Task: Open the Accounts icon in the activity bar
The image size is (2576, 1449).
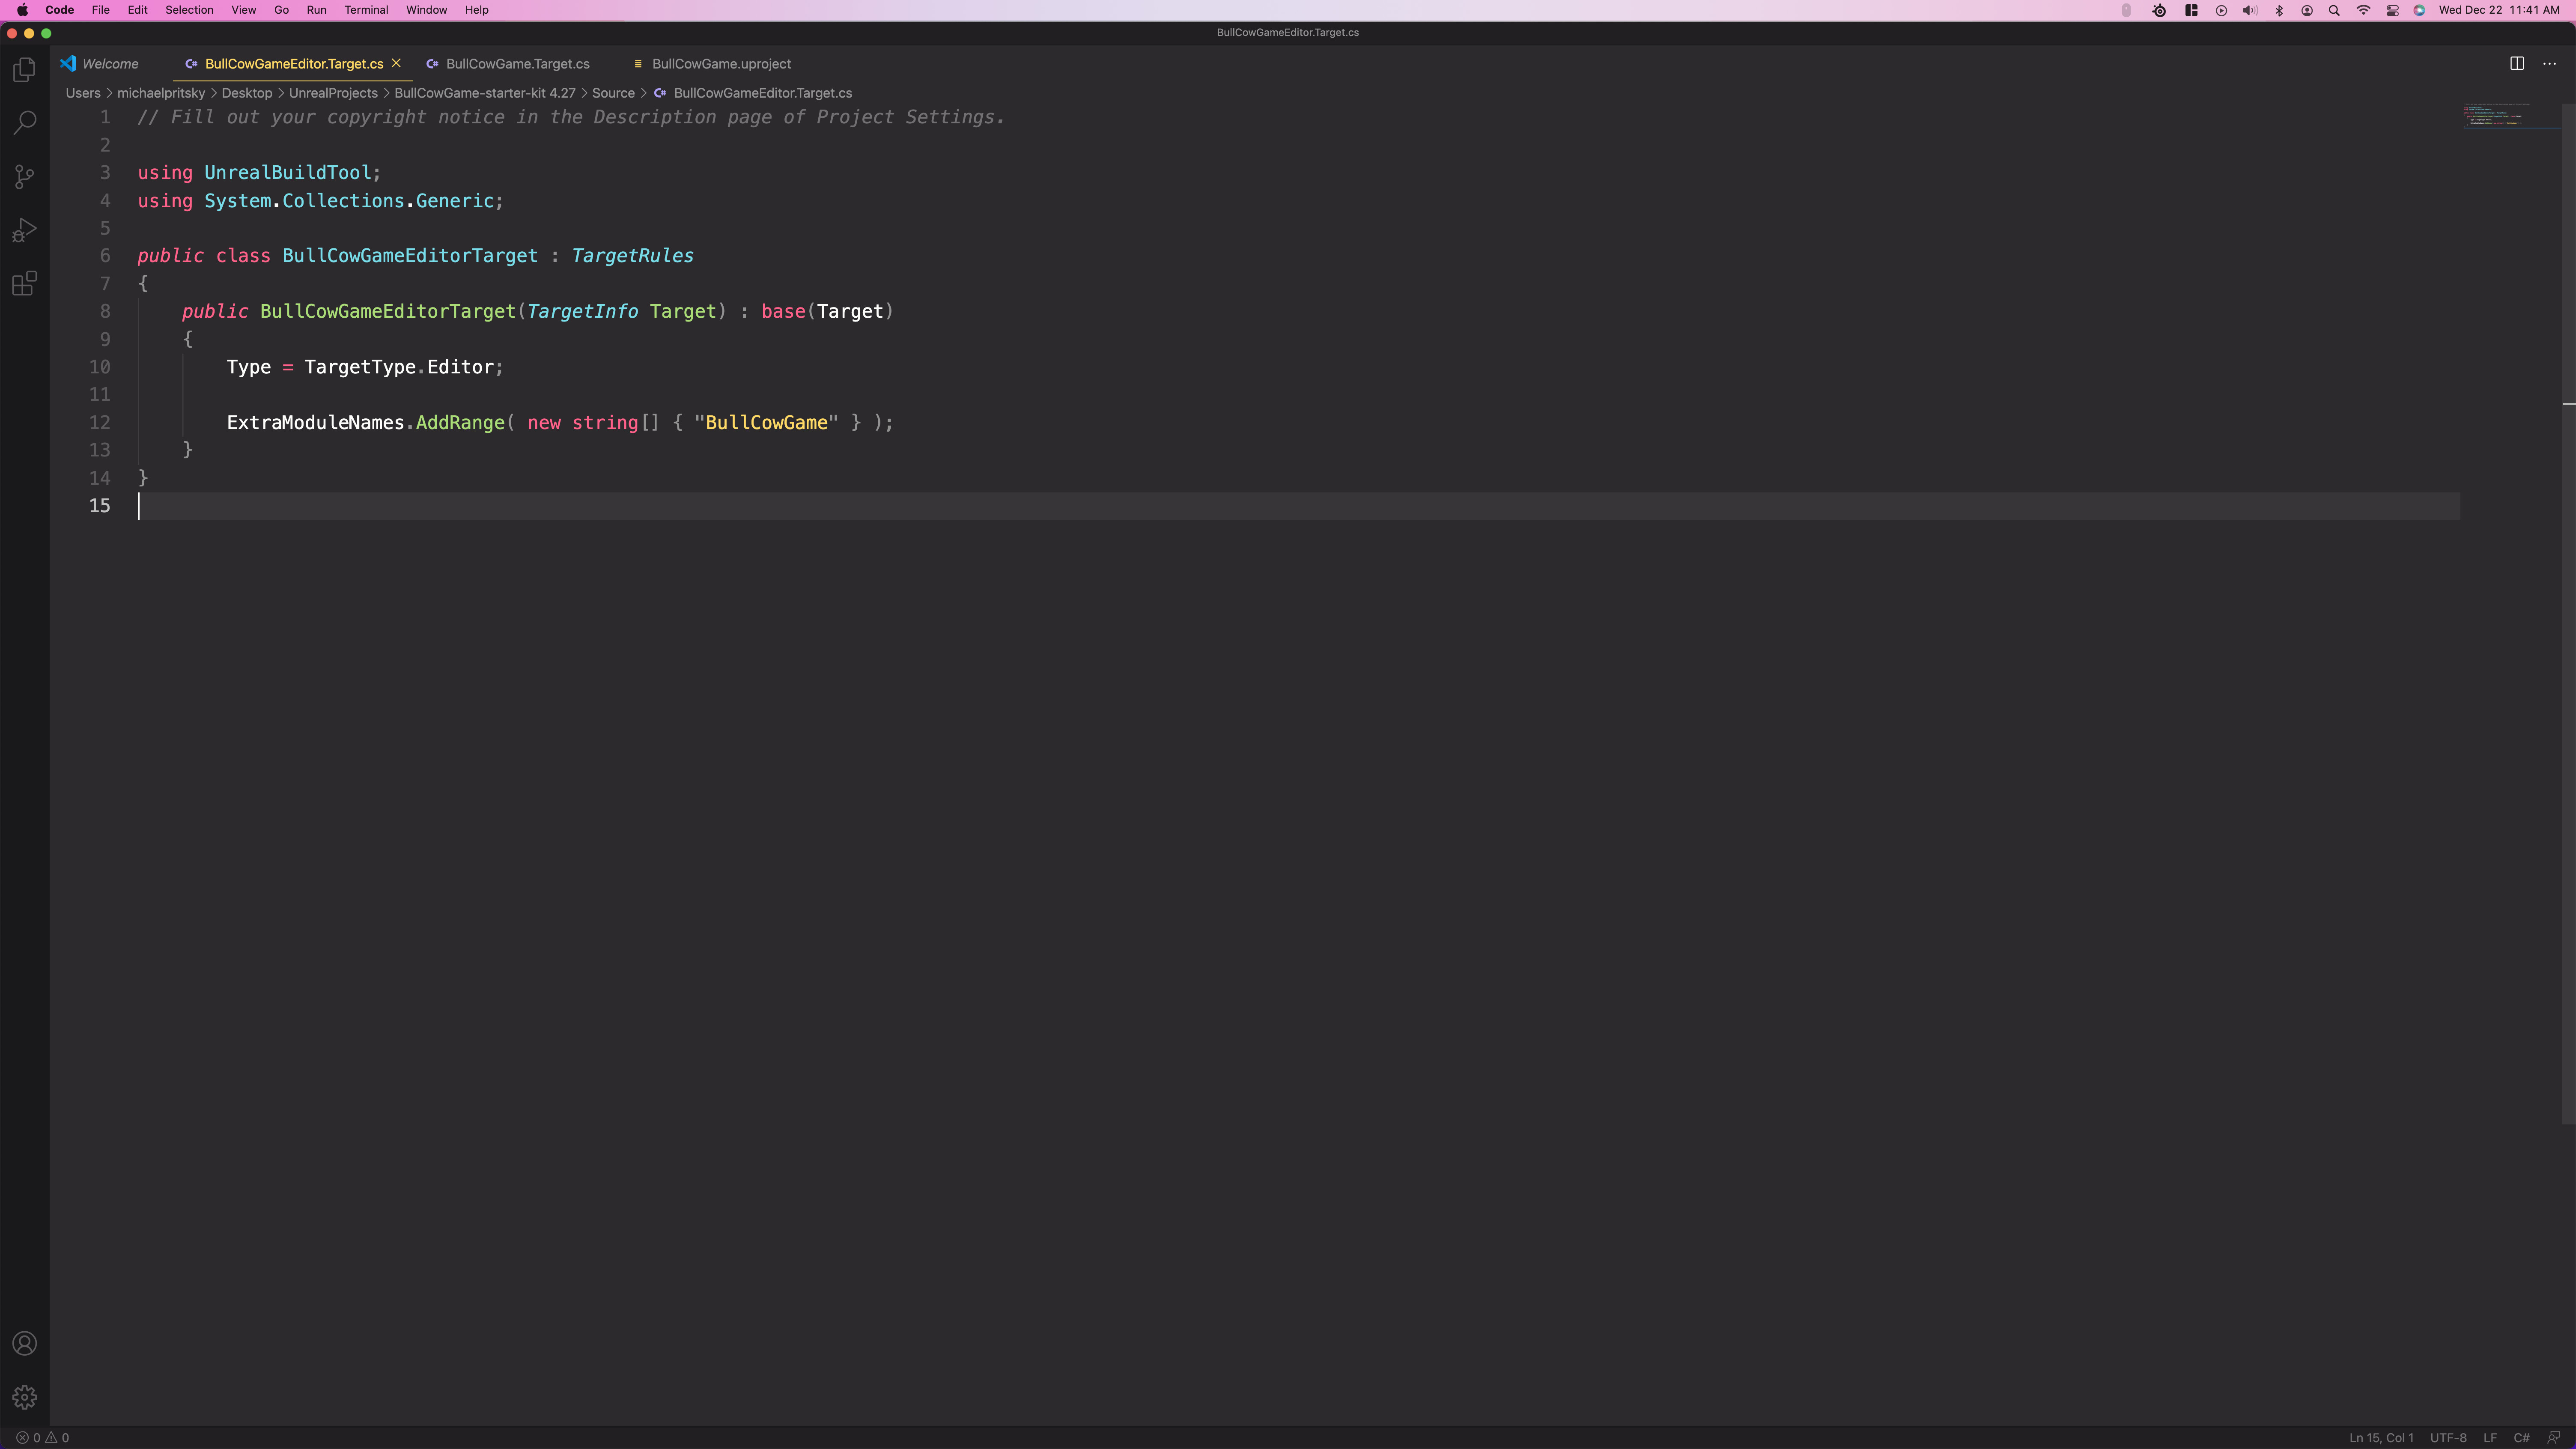Action: pyautogui.click(x=24, y=1343)
